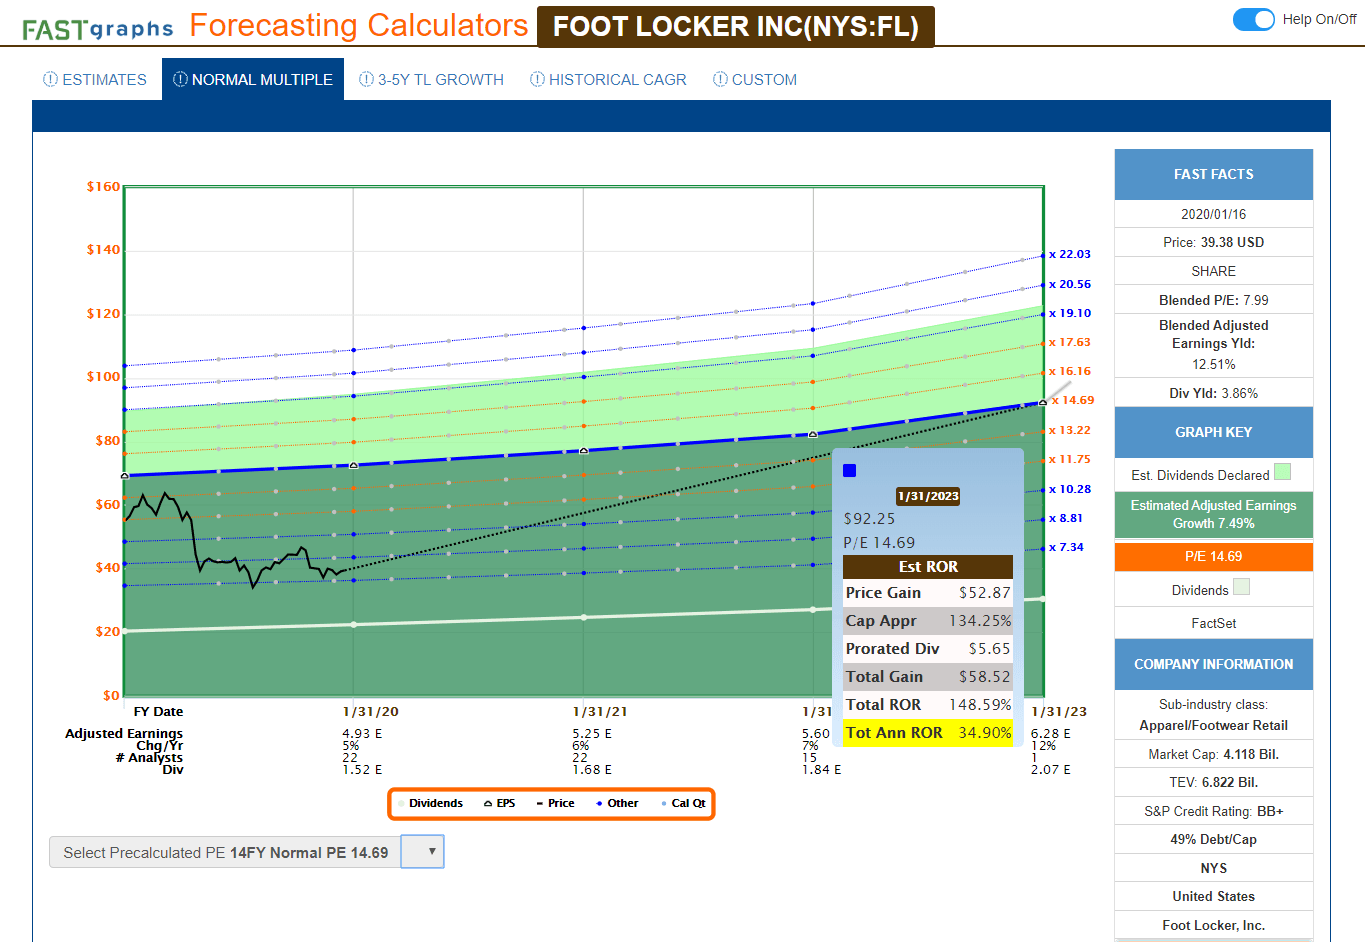The image size is (1365, 942).
Task: Open the ESTIMATES tab
Action: [x=95, y=79]
